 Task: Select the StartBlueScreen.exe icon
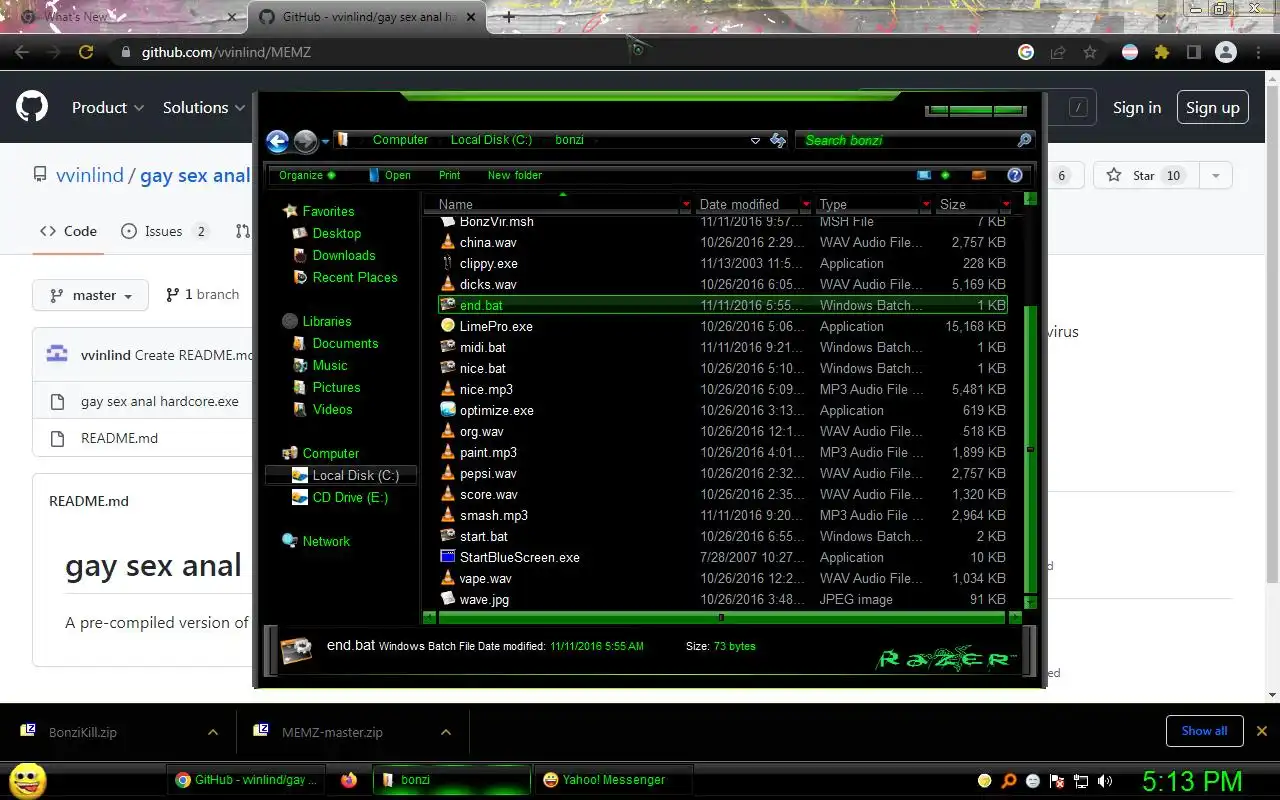(448, 557)
